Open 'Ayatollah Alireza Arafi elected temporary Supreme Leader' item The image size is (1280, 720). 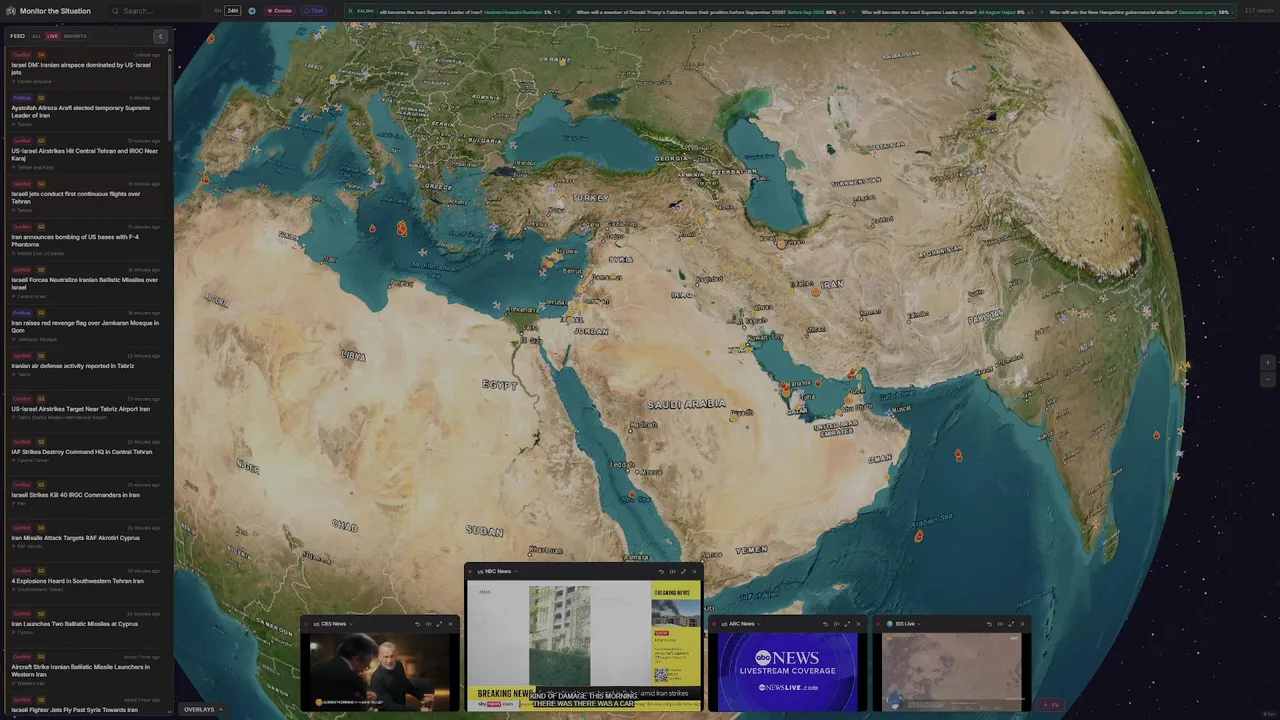coord(86,111)
